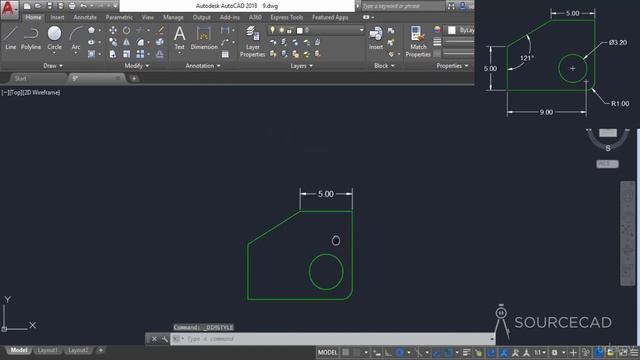Click the ByLayer object color swatch
The width and height of the screenshot is (640, 360).
coord(451,30)
